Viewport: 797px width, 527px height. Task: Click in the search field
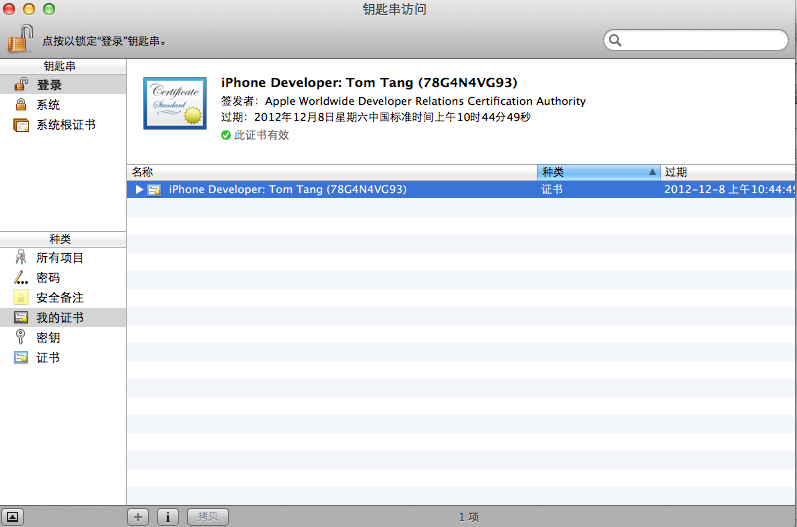(696, 40)
